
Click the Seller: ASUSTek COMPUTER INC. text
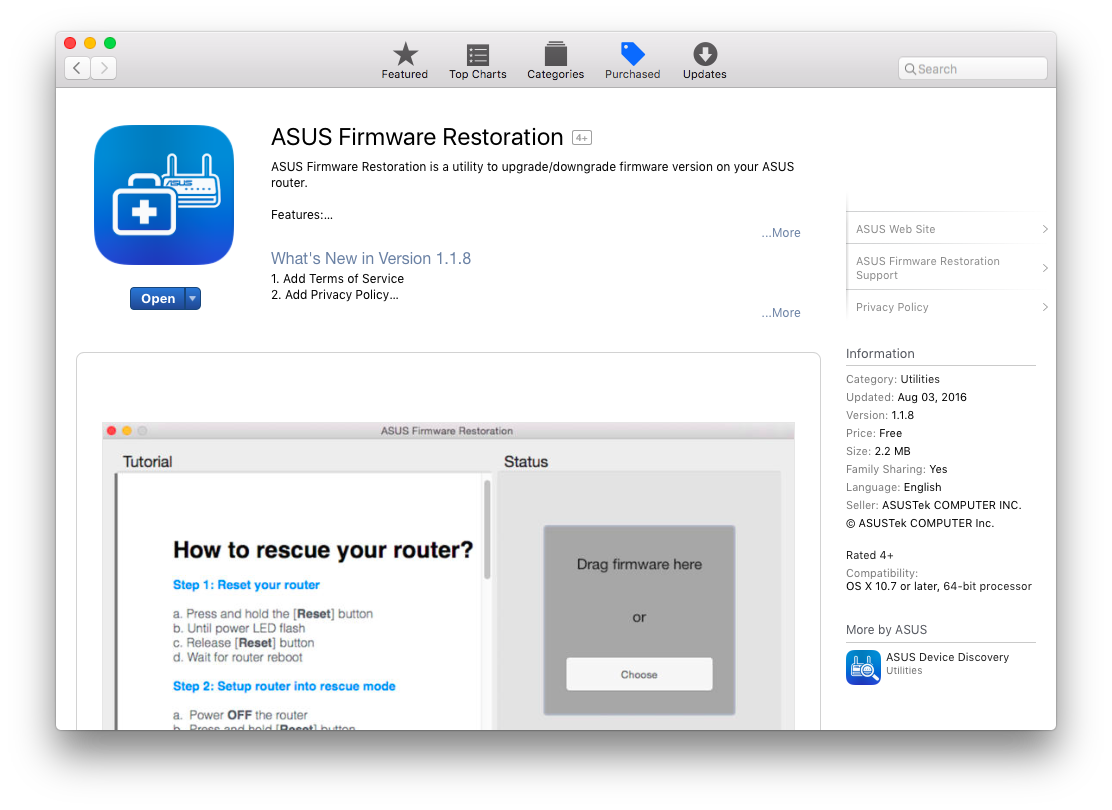click(933, 505)
